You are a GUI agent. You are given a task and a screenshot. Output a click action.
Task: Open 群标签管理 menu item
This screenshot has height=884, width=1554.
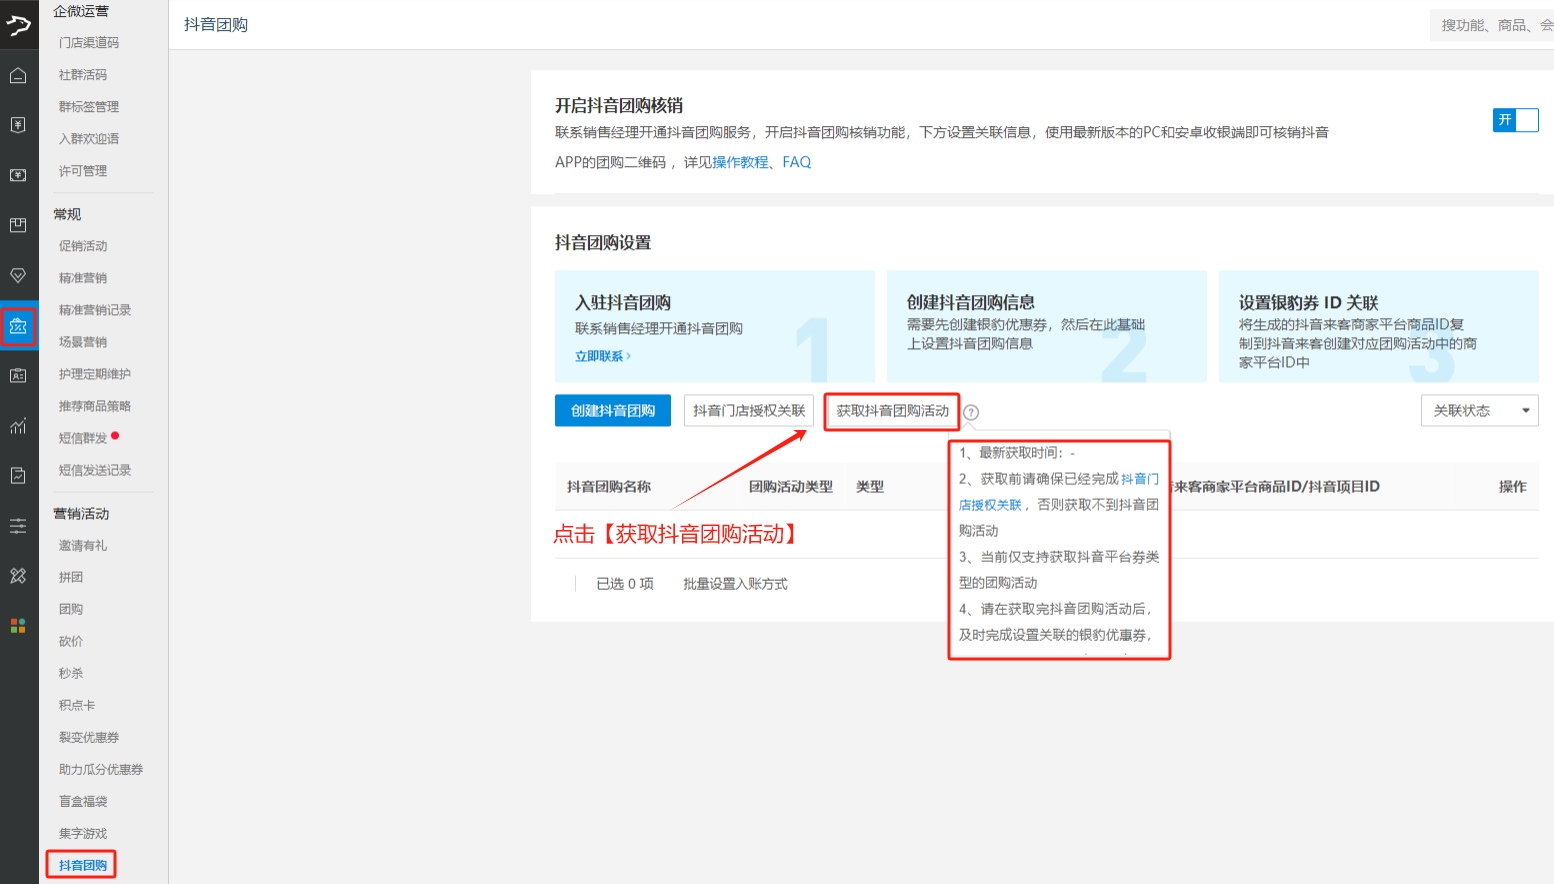point(89,107)
